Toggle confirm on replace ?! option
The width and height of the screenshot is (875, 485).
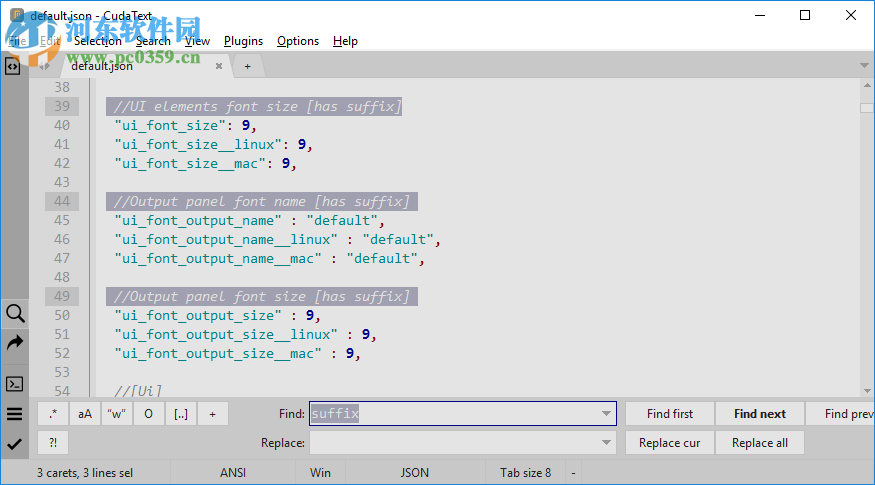point(53,443)
